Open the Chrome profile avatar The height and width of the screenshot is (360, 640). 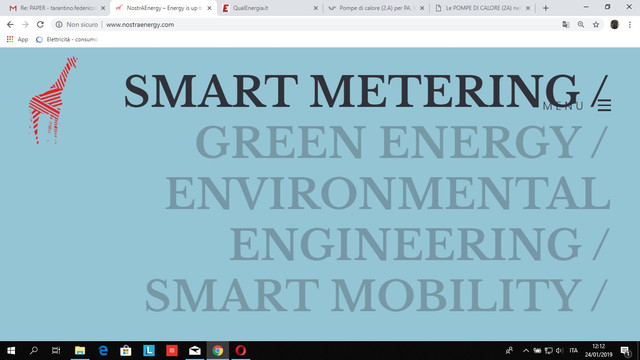(x=614, y=24)
